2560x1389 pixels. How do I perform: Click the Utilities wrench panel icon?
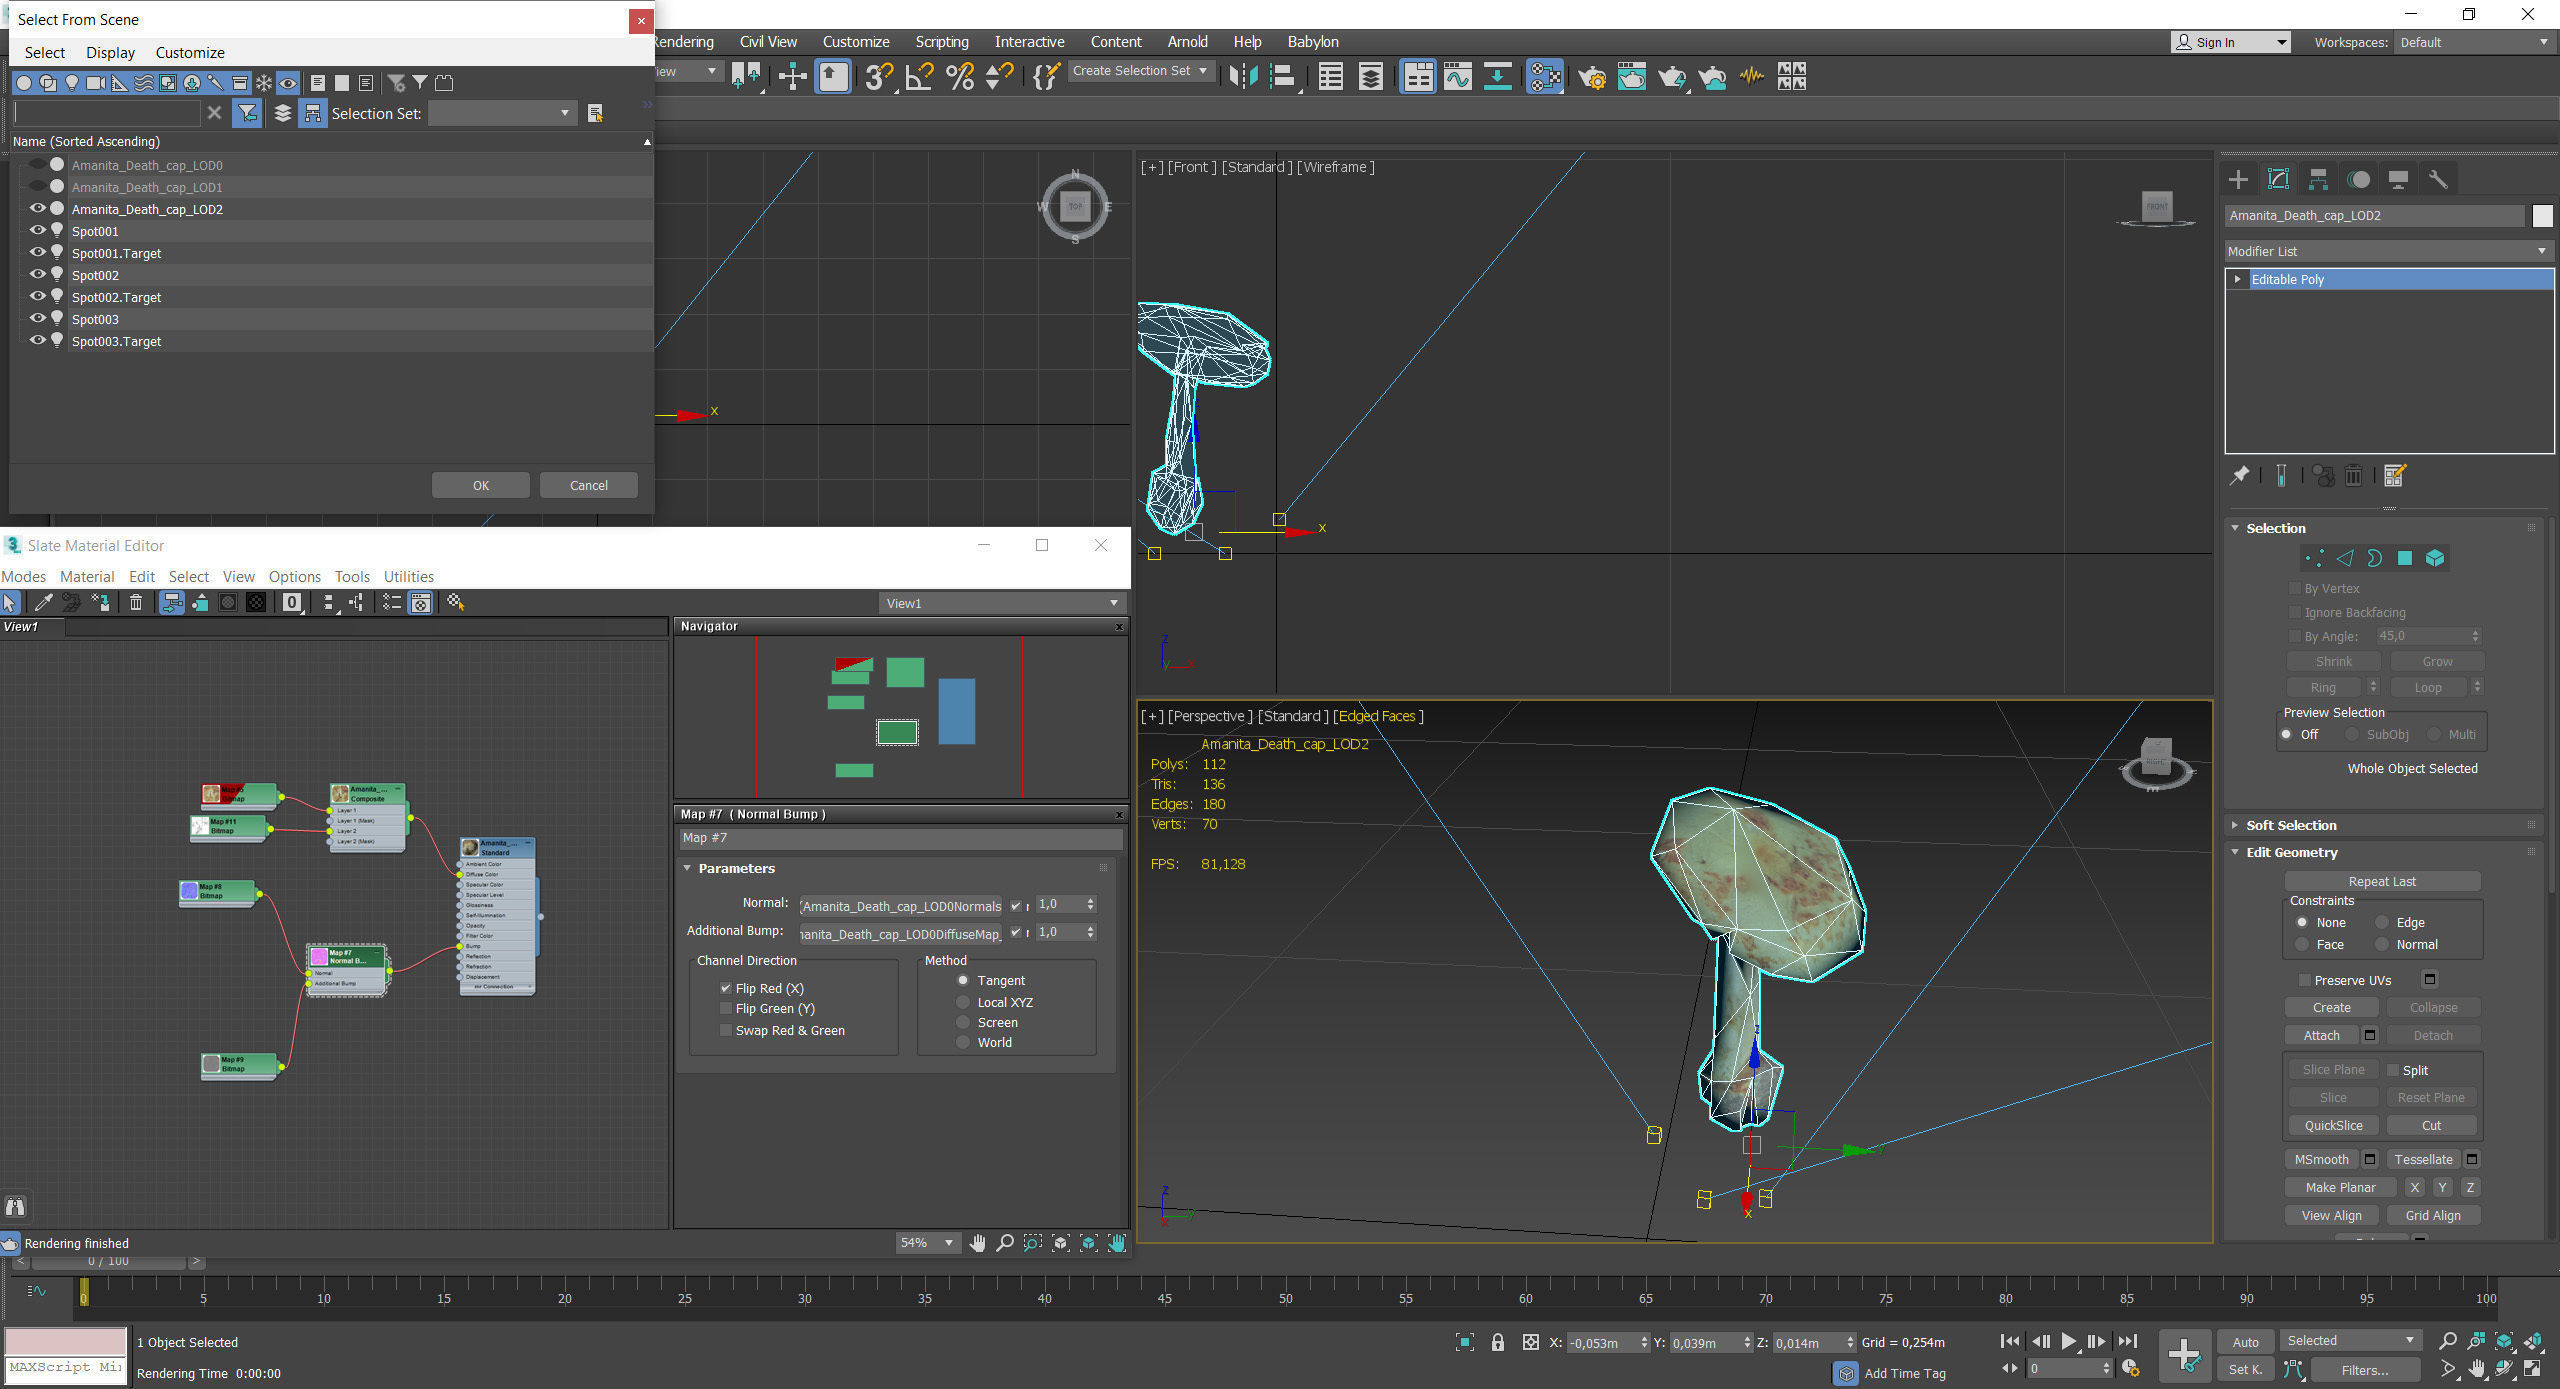click(x=2438, y=179)
